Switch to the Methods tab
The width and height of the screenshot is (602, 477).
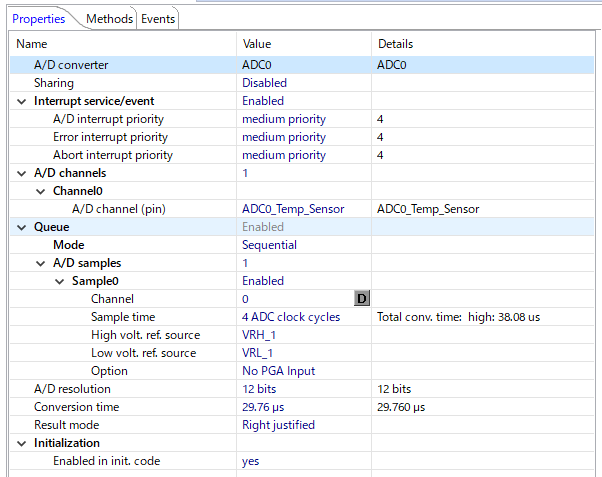pyautogui.click(x=109, y=19)
